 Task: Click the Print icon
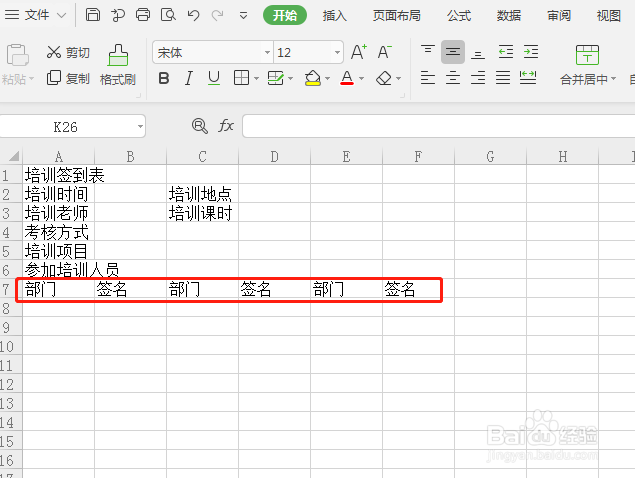(x=143, y=15)
